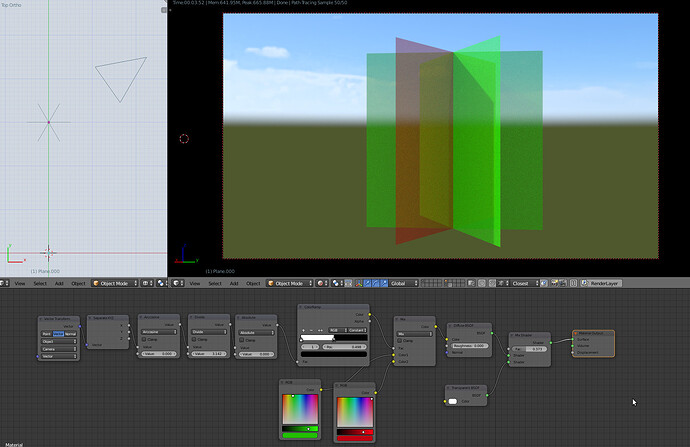
Task: Click the RenderLayer icon
Action: coord(584,283)
